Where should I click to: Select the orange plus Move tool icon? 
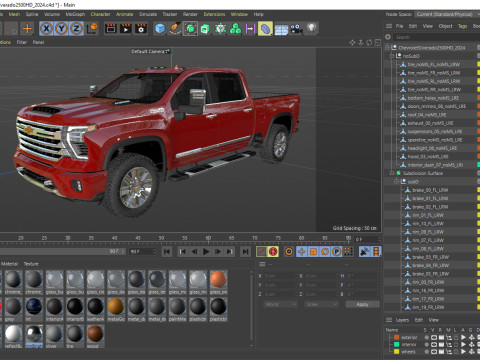[x=27, y=29]
